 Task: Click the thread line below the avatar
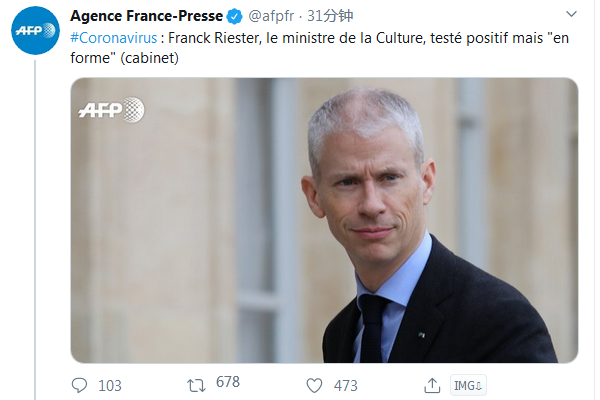click(35, 230)
